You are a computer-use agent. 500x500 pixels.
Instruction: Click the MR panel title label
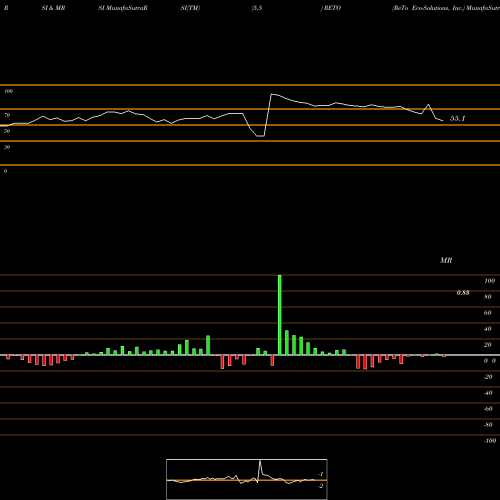tap(446, 260)
